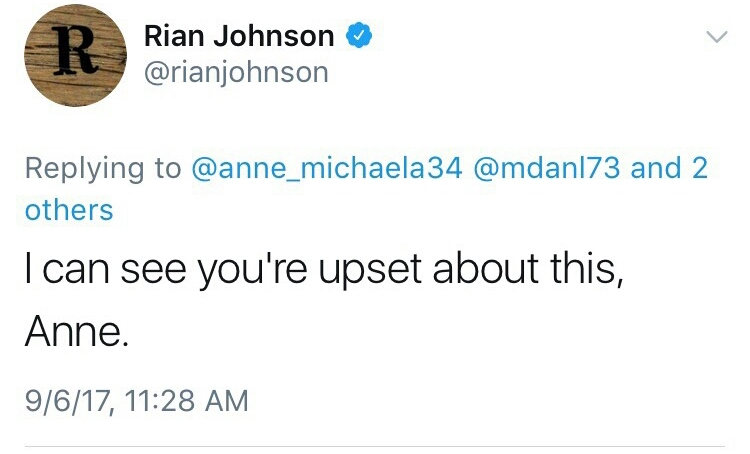Screen dimensions: 750x454
Task: Click the blue verified badge
Action: click(x=358, y=37)
